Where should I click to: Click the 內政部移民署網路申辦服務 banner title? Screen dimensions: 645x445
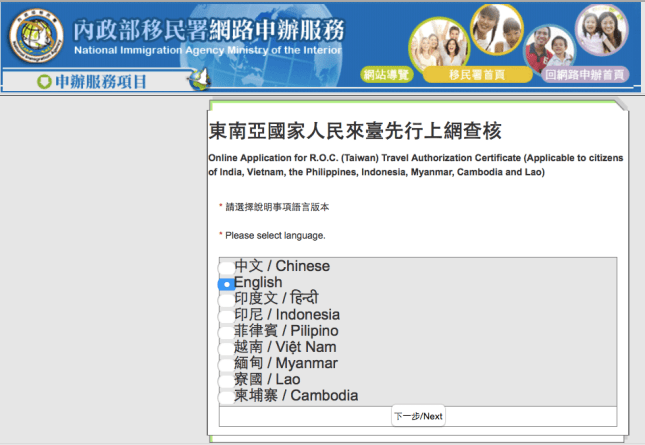pos(209,30)
